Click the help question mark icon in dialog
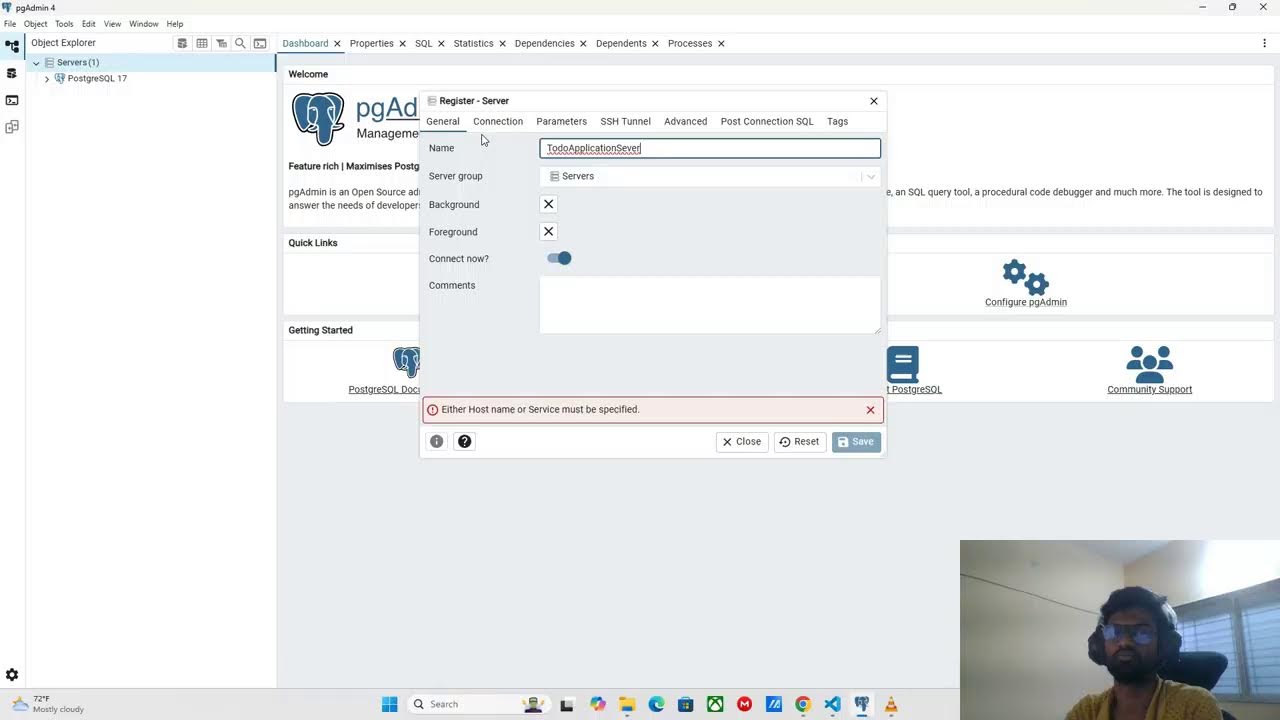The height and width of the screenshot is (720, 1280). pos(464,441)
